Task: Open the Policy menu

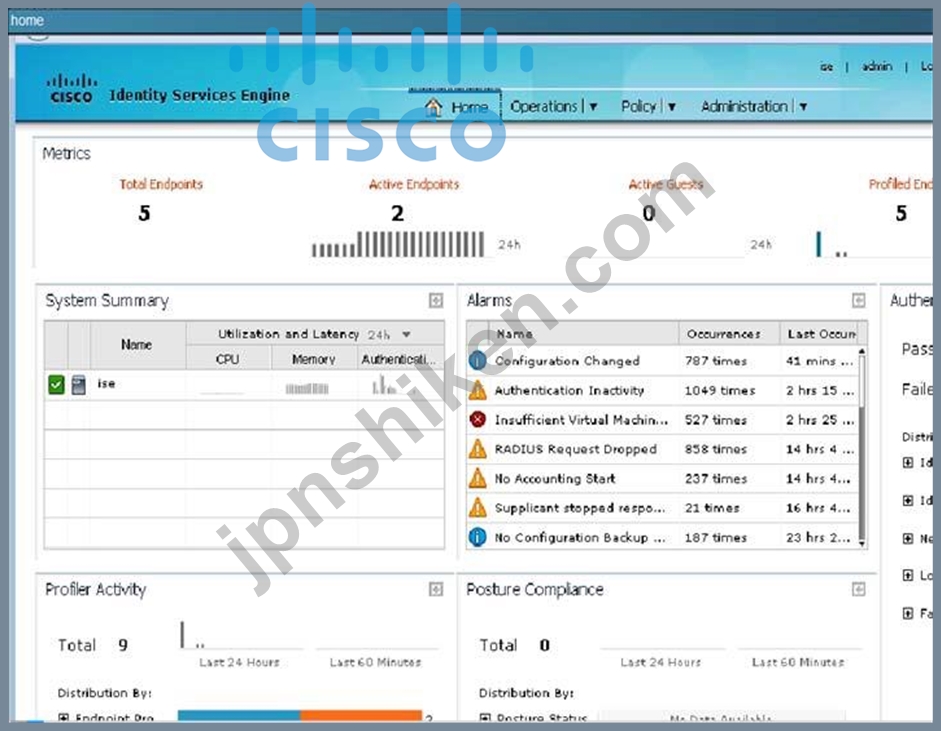Action: click(x=649, y=107)
